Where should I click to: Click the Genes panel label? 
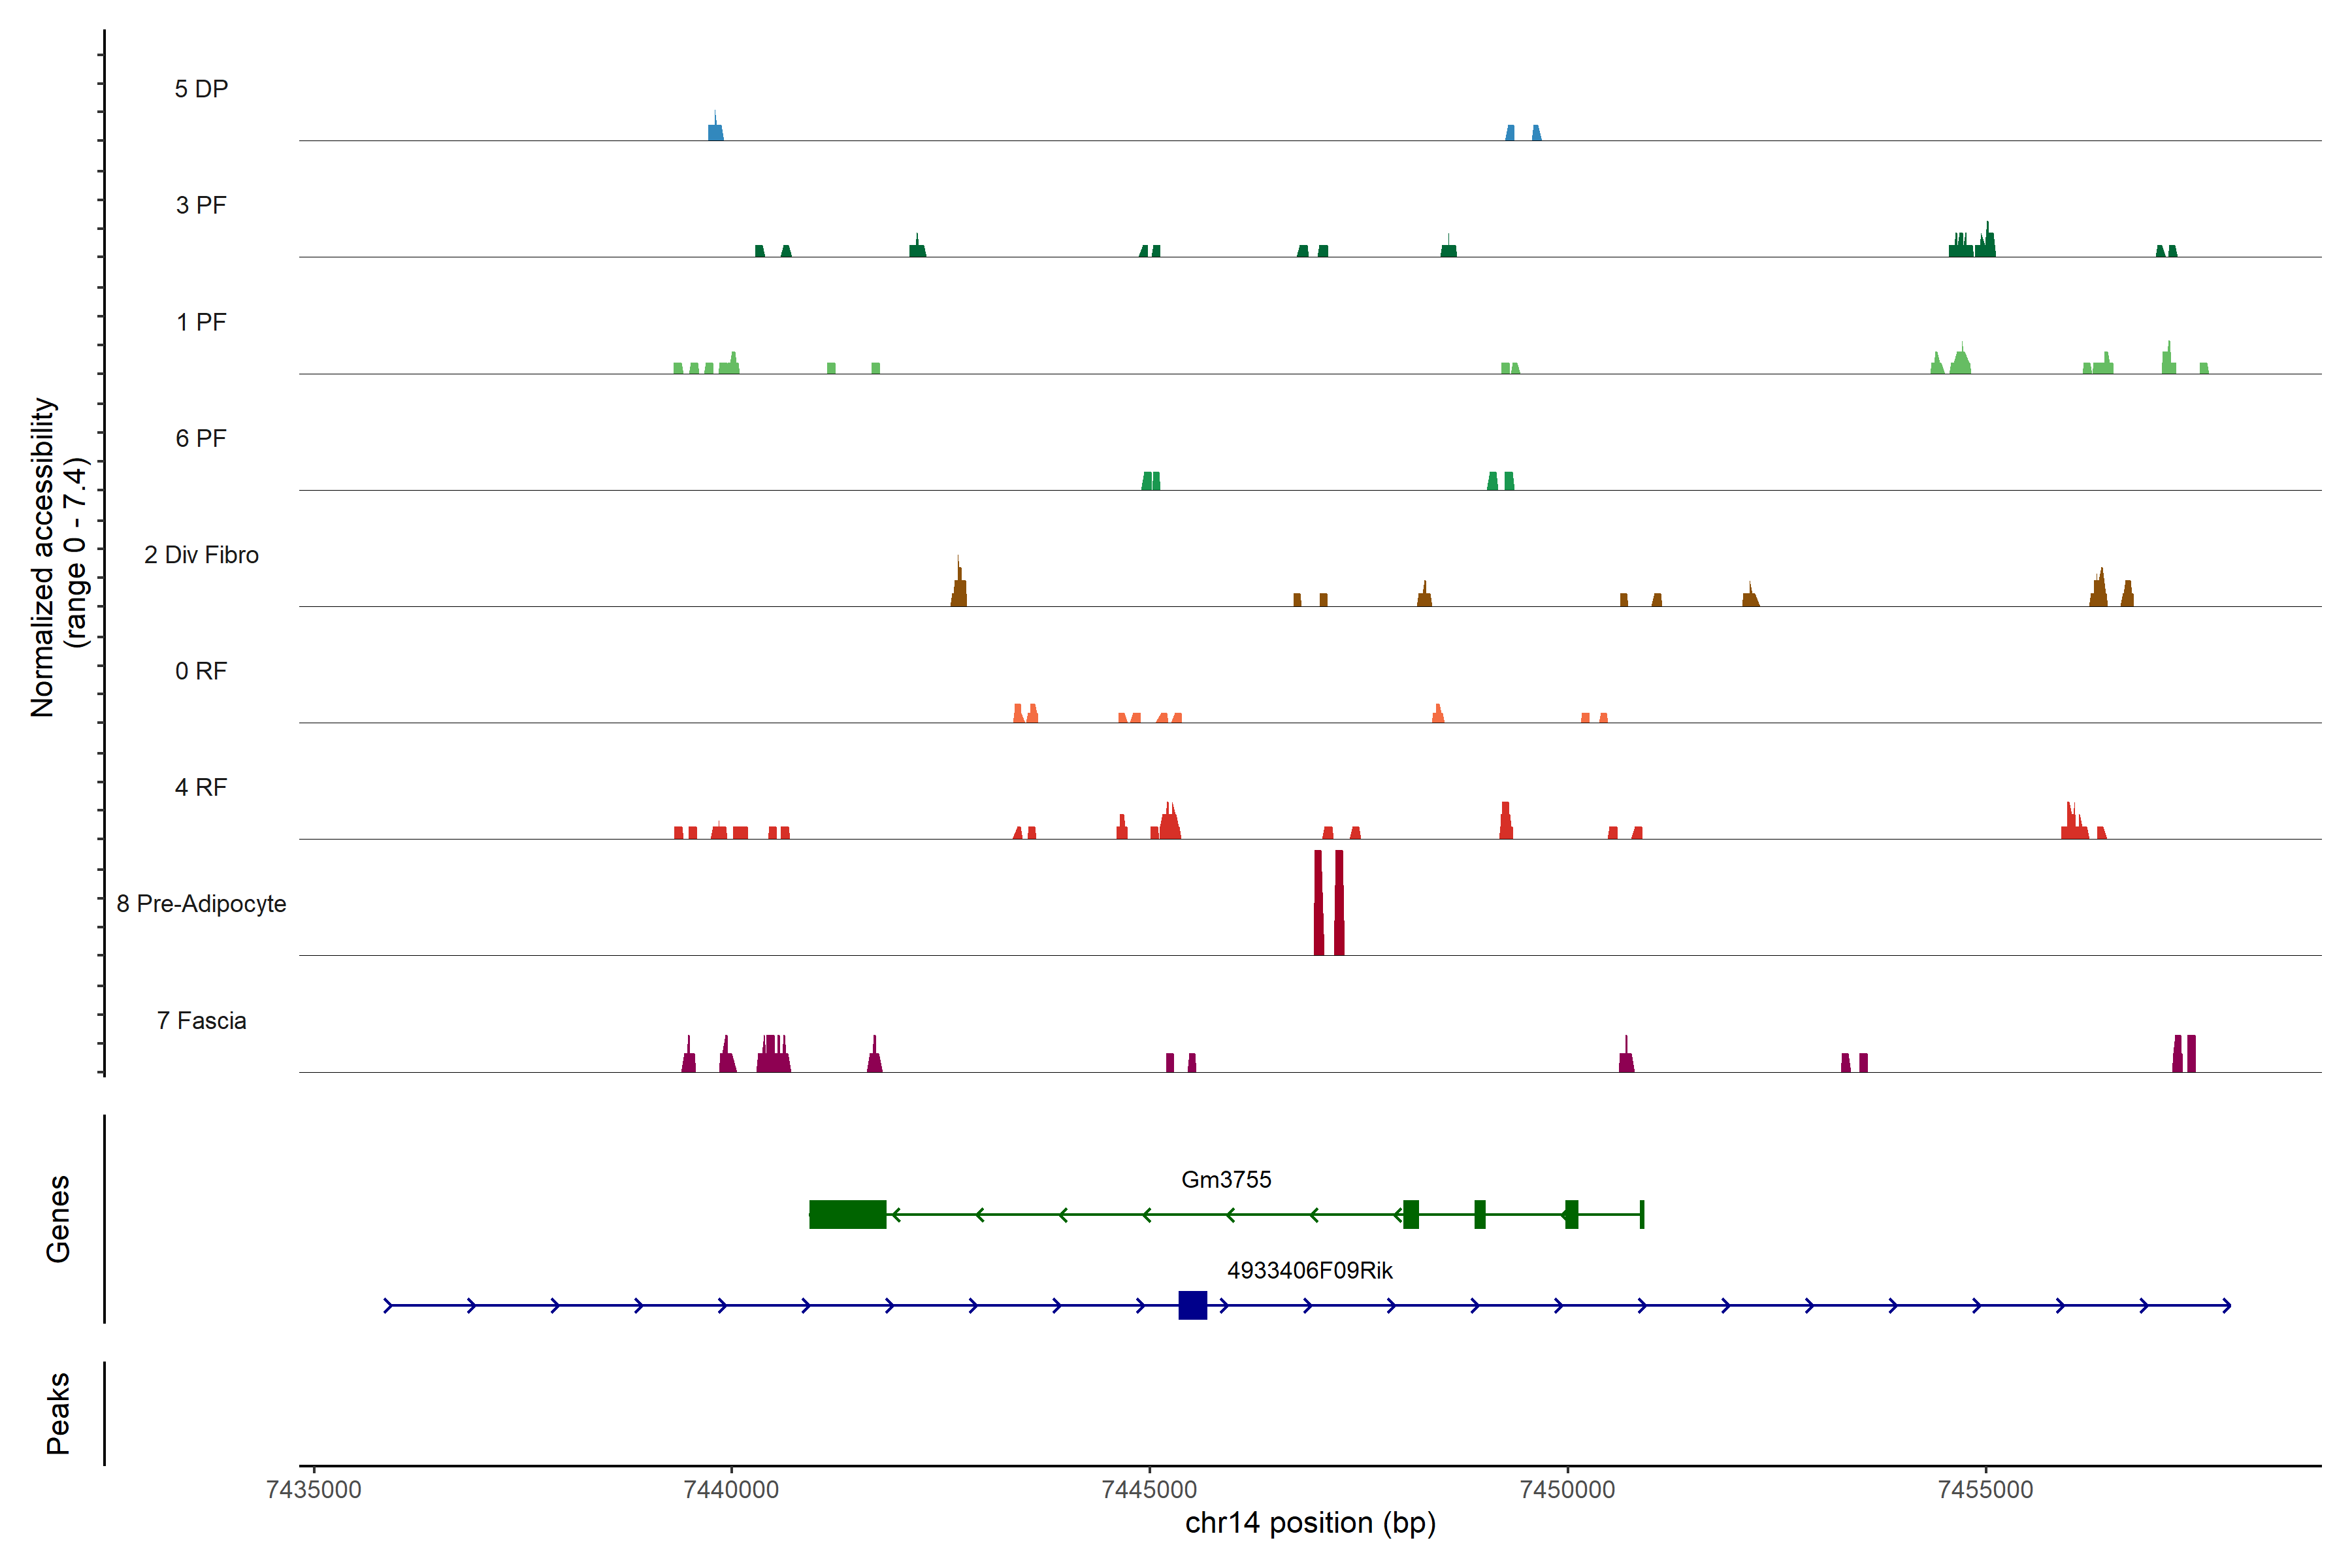[58, 1218]
